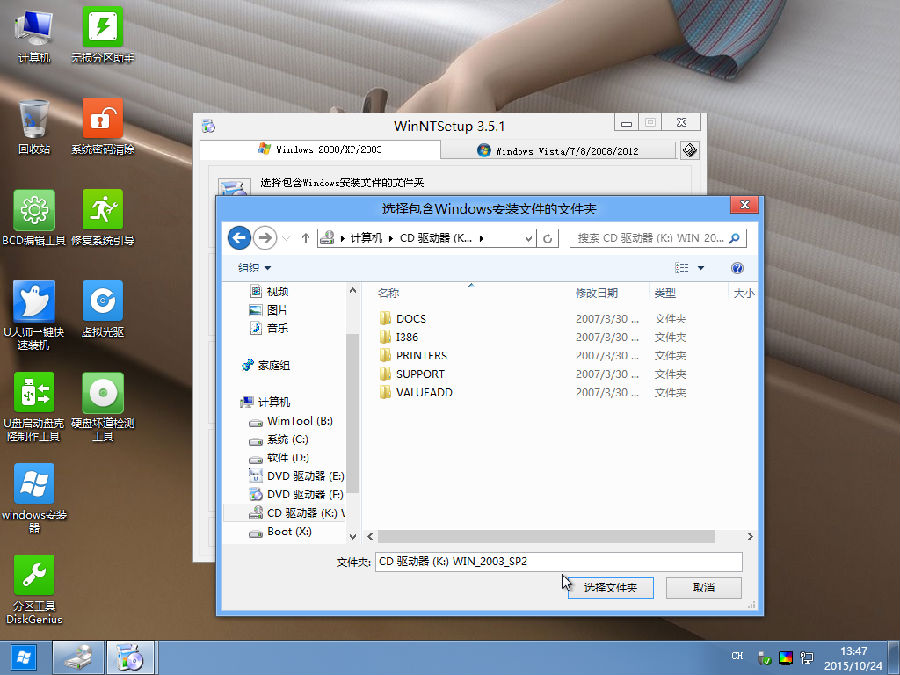The width and height of the screenshot is (900, 675).
Task: Launch the 分区工具 DiskGenius icon
Action: coord(34,589)
